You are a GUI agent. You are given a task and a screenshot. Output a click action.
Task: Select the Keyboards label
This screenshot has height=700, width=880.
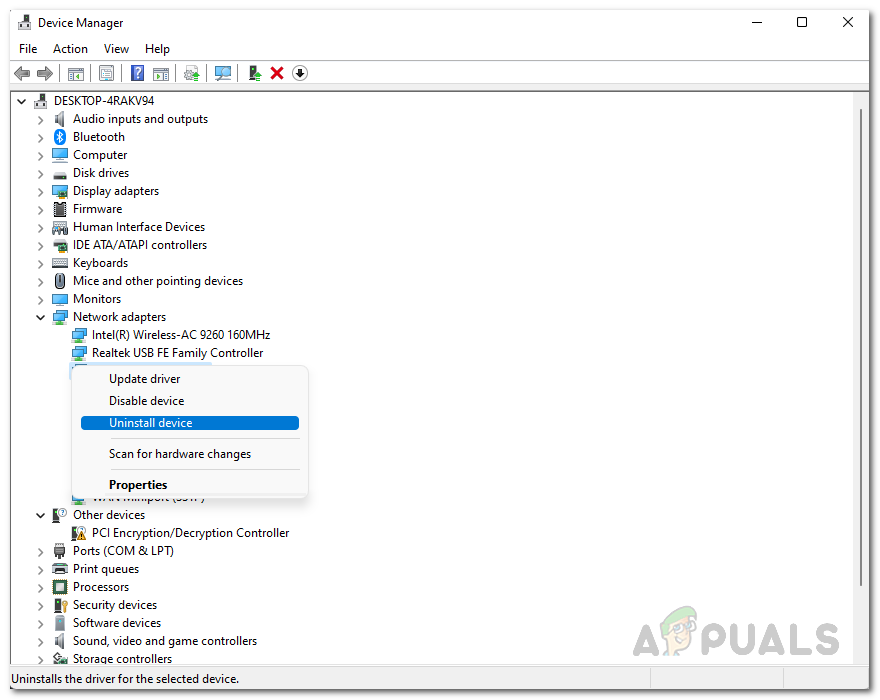[100, 263]
